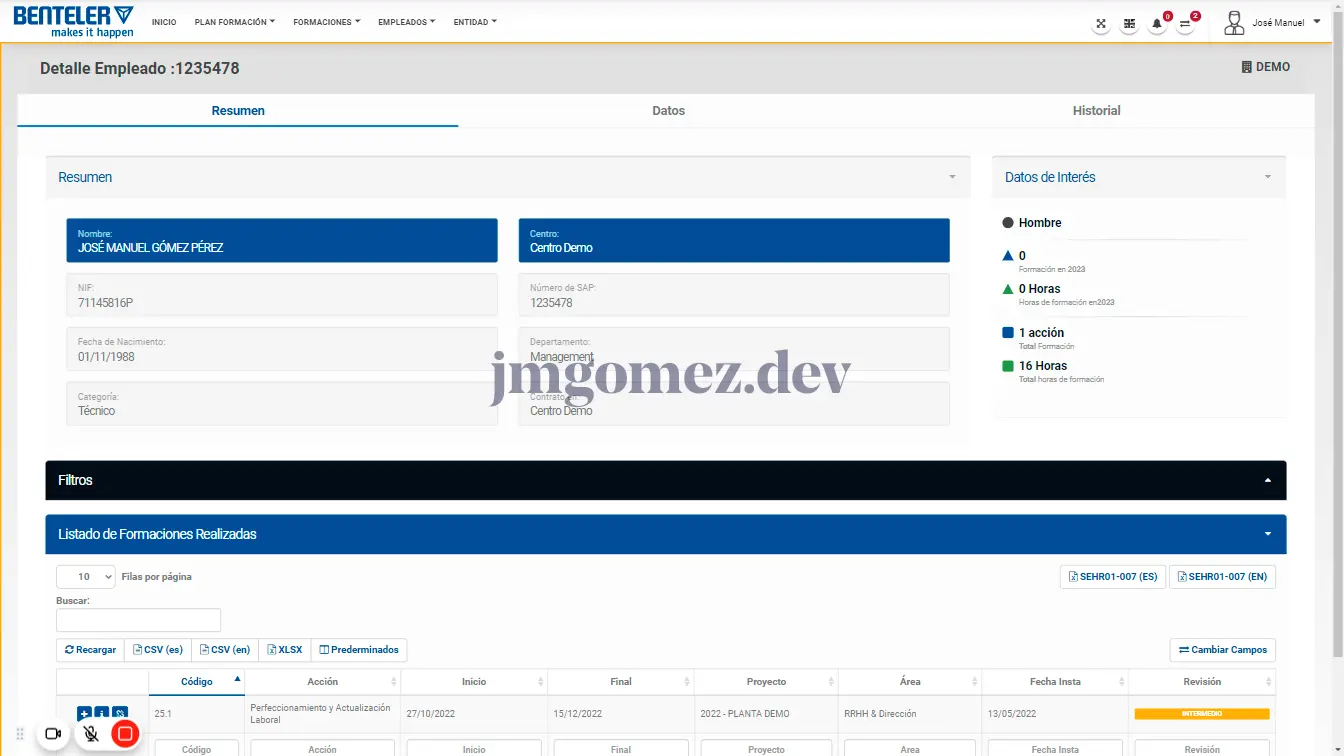Switch to the Historial tab
Viewport: 1344px width, 756px height.
[1096, 111]
